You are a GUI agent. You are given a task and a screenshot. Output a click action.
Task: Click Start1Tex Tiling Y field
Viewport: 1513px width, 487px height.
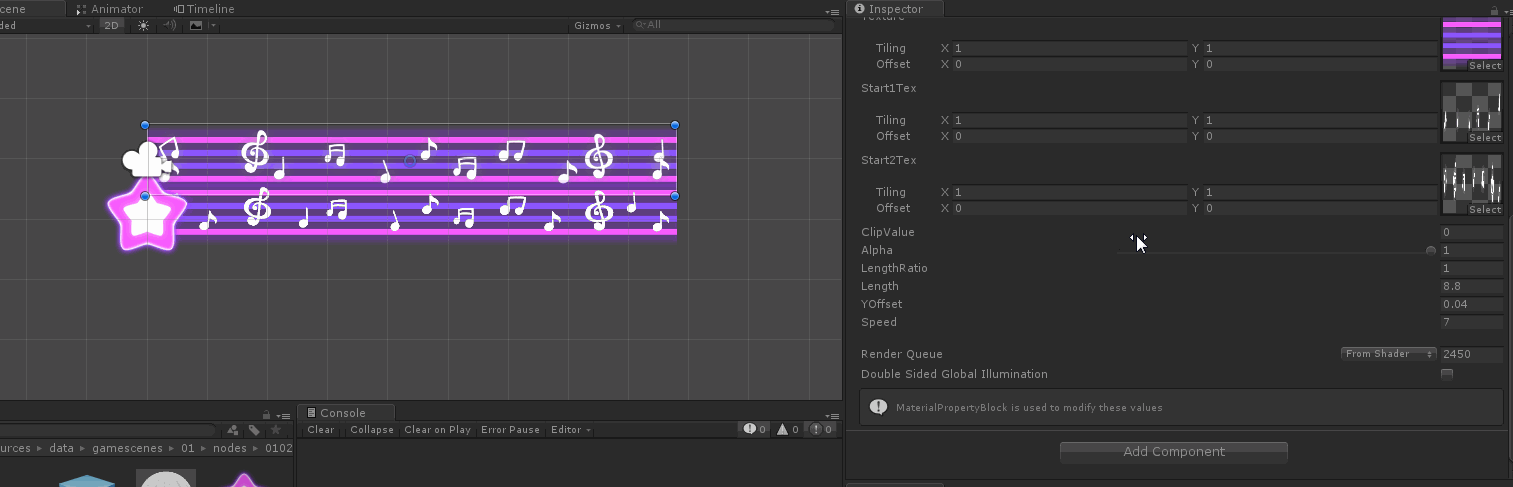click(x=1320, y=120)
